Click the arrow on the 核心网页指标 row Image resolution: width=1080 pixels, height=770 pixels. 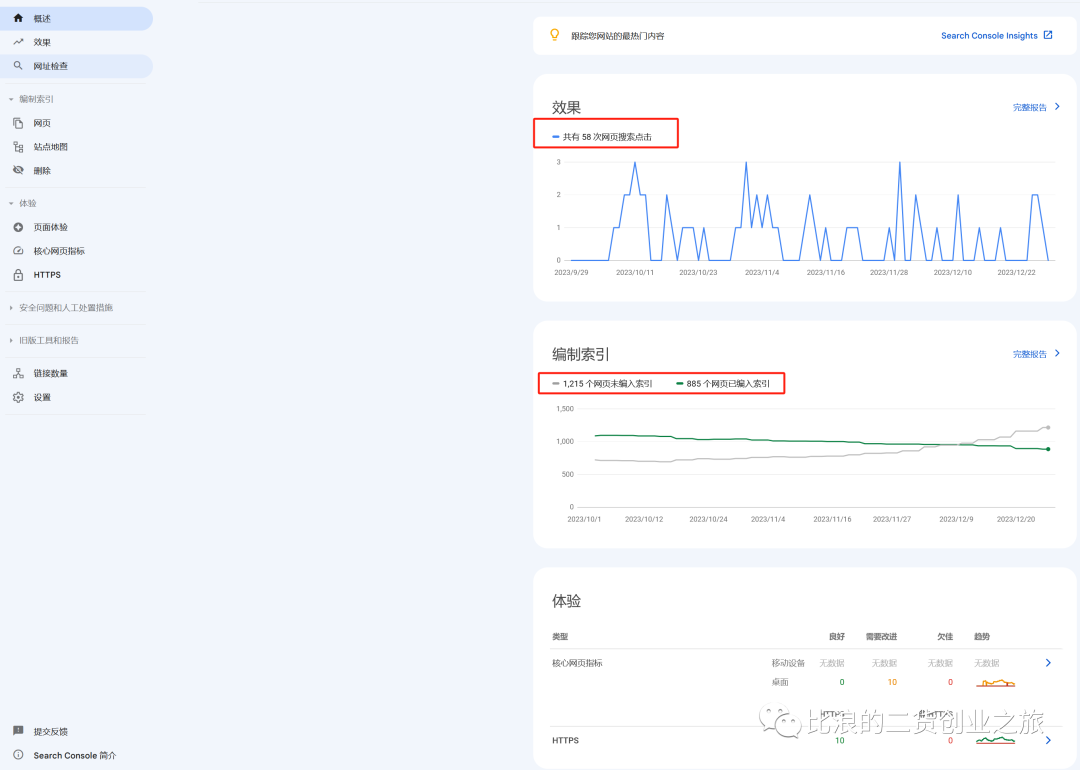point(1047,662)
